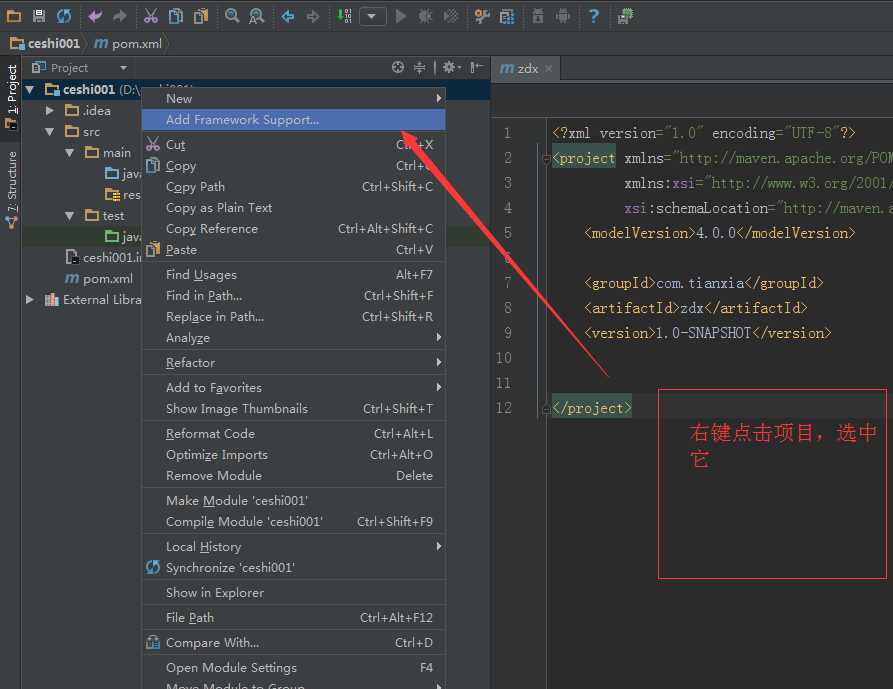Select ceshi001.iml file in project tree
The height and width of the screenshot is (689, 893).
tap(103, 257)
